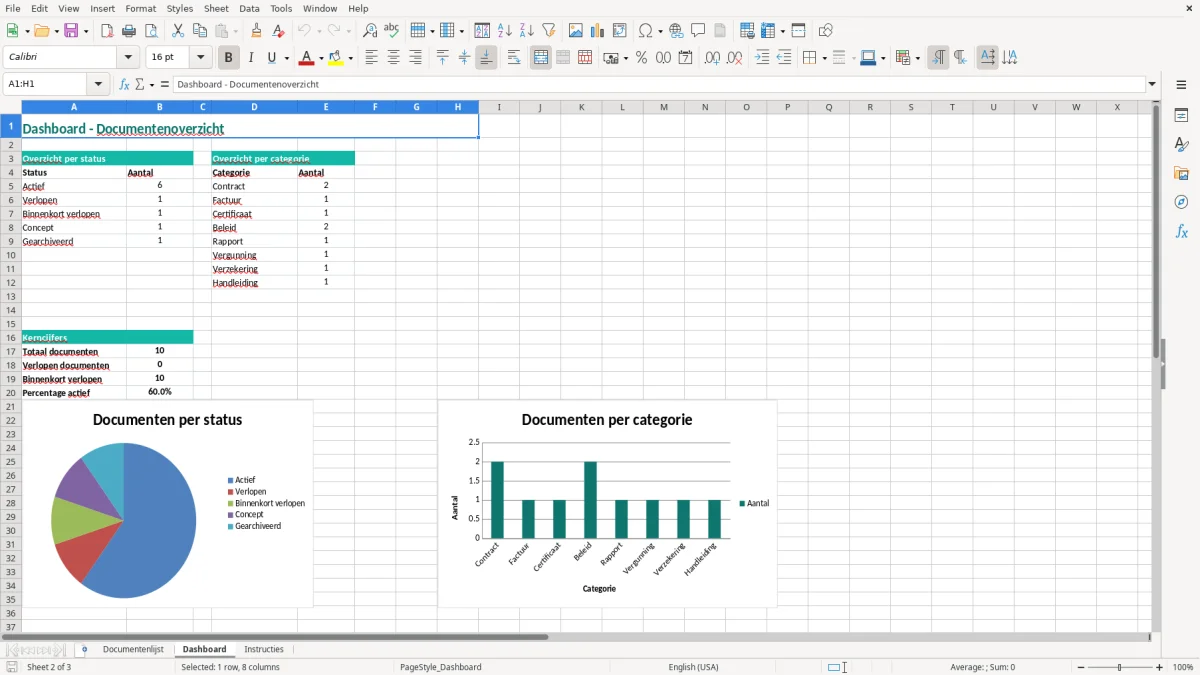Click the zoom slider in status bar
Image resolution: width=1200 pixels, height=675 pixels.
pos(1120,667)
